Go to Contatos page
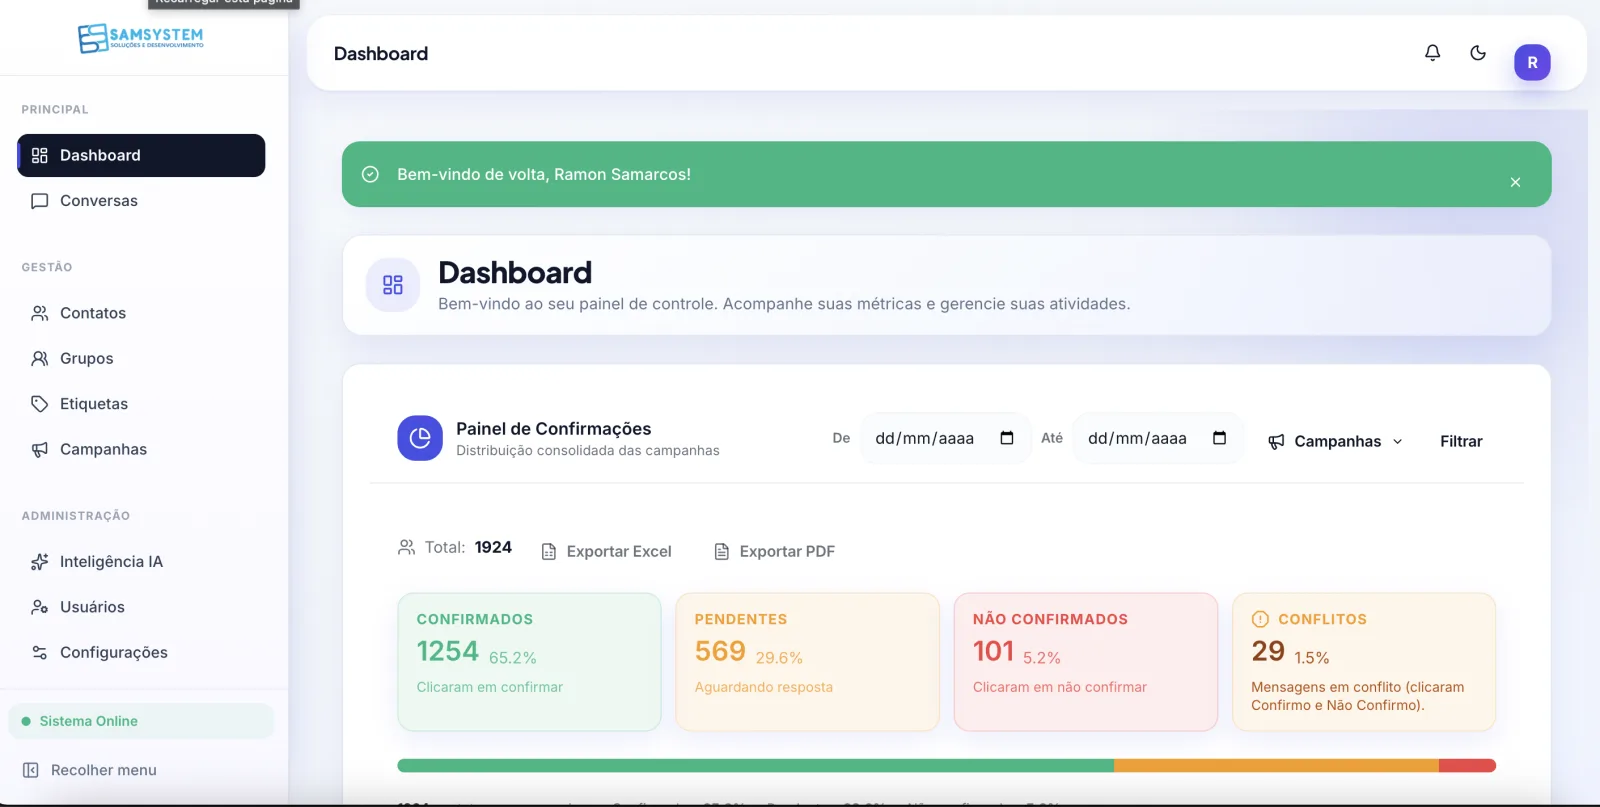The height and width of the screenshot is (807, 1600). 141,313
